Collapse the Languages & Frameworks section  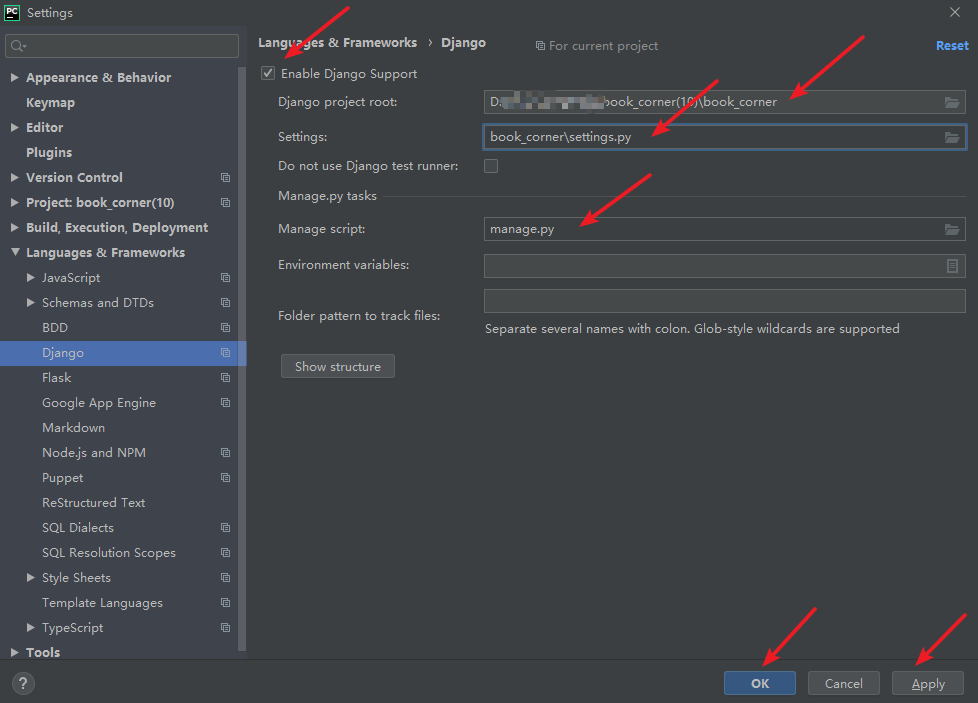point(14,253)
